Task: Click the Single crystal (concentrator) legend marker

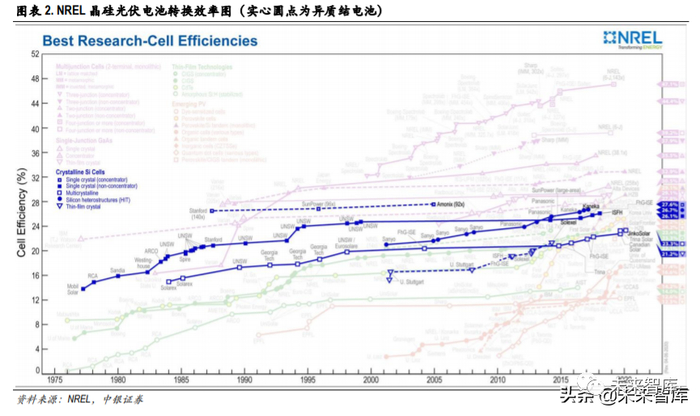Action: click(60, 180)
